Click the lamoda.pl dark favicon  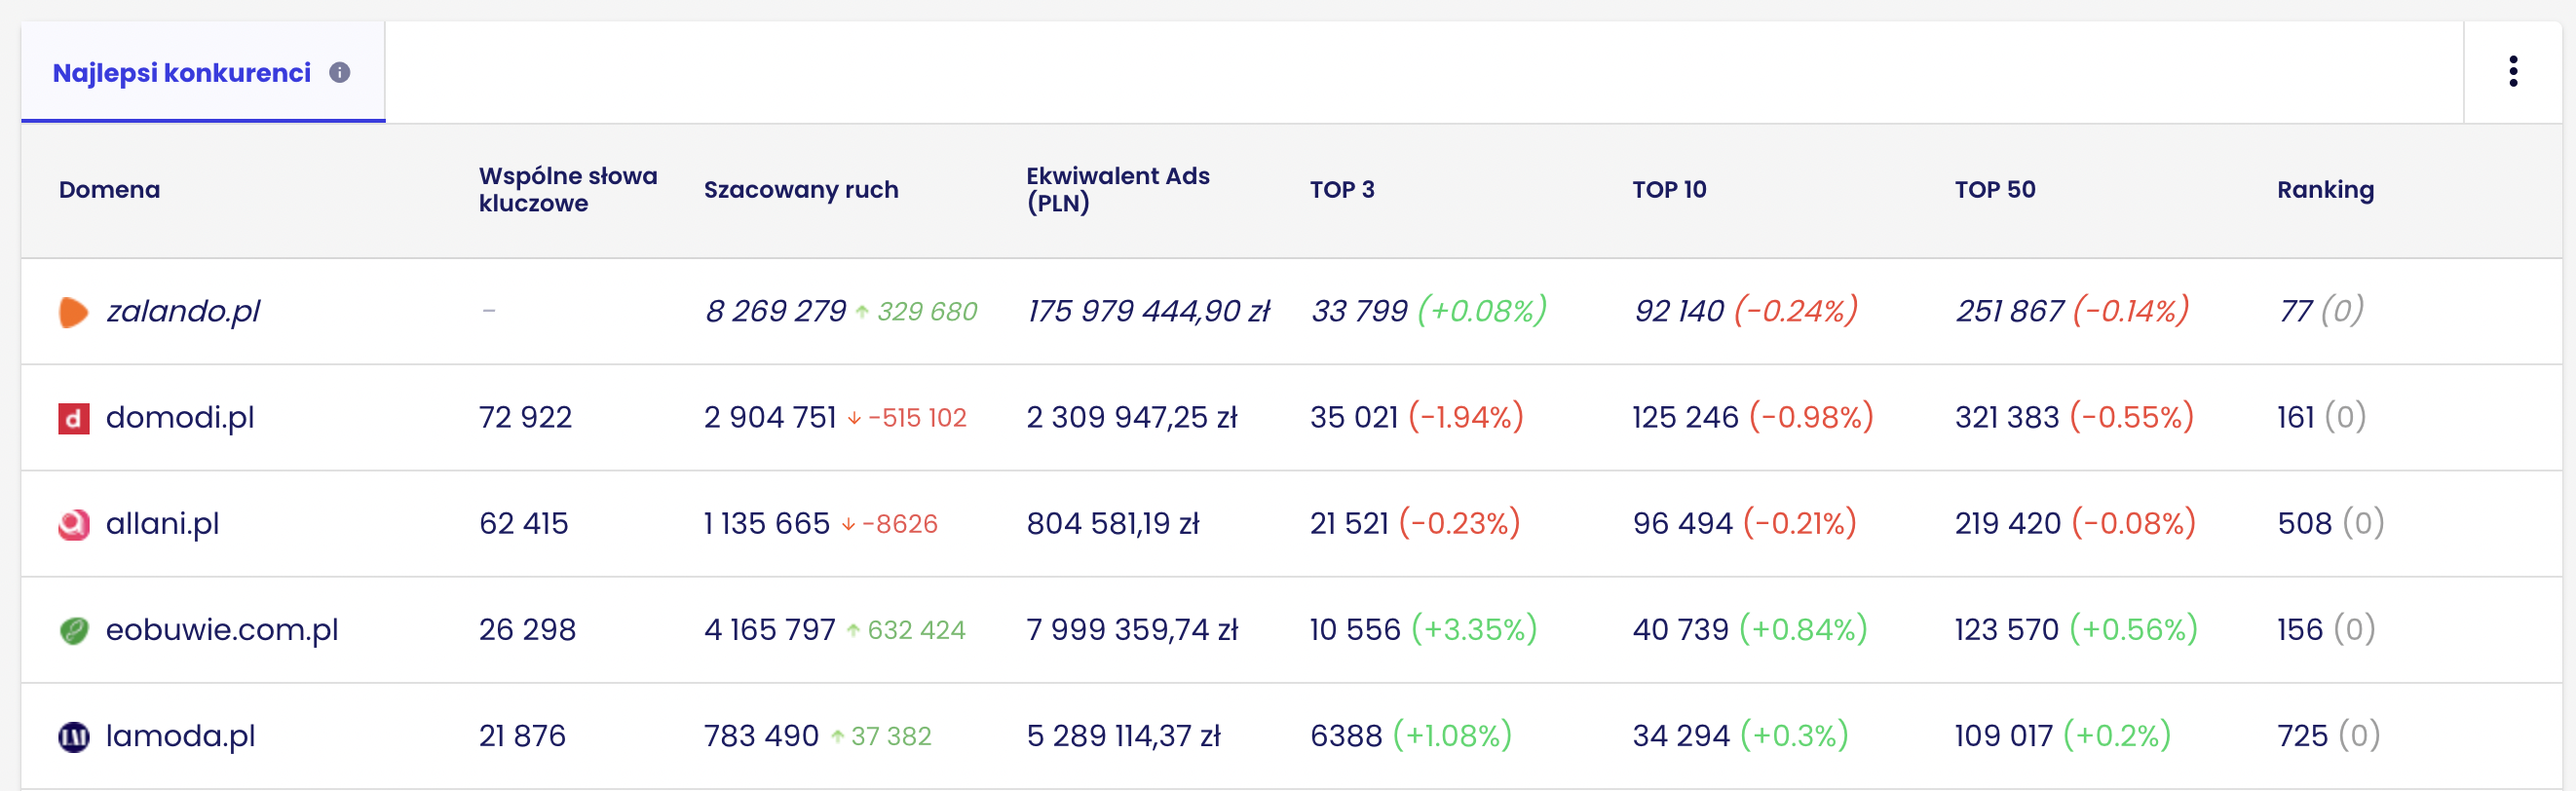[x=74, y=737]
